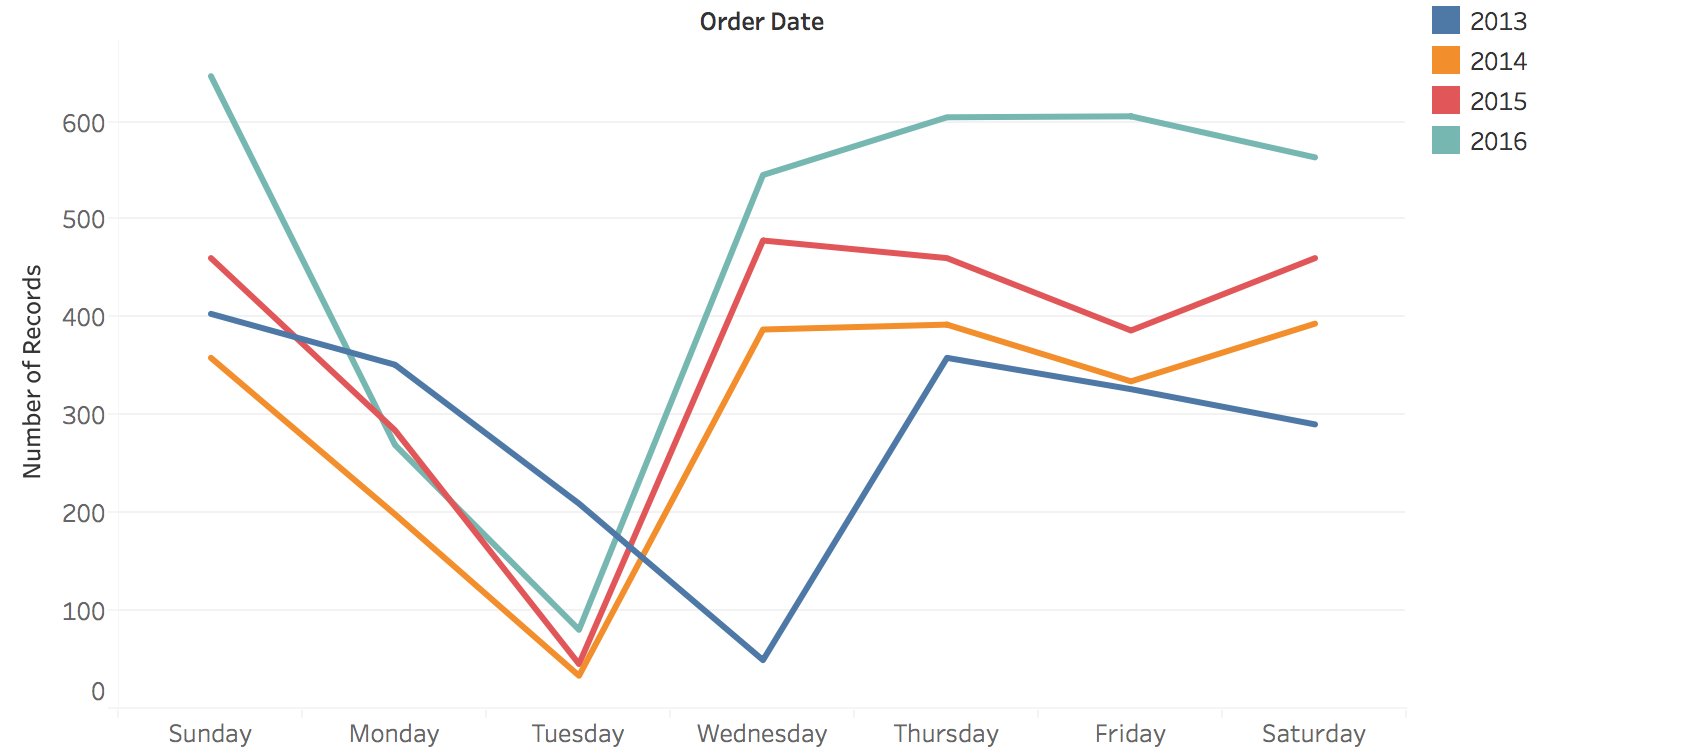Select the Number of Records axis title
This screenshot has height=750, width=1706.
pos(32,371)
